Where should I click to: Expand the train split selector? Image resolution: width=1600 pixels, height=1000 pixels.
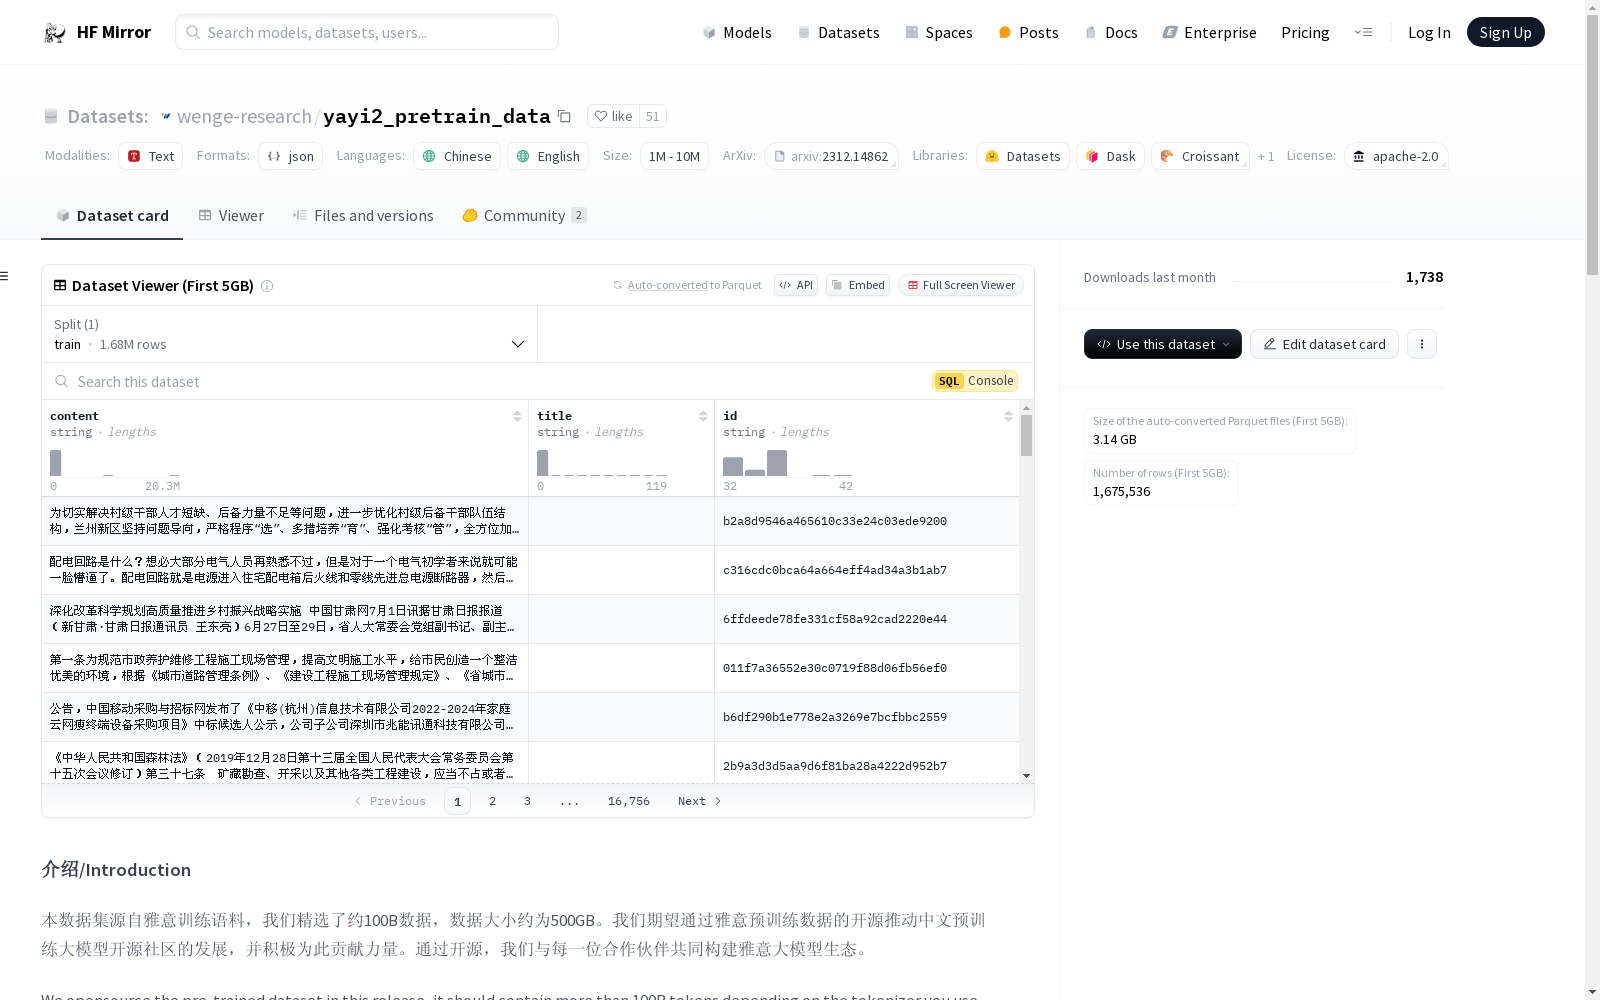(289, 334)
